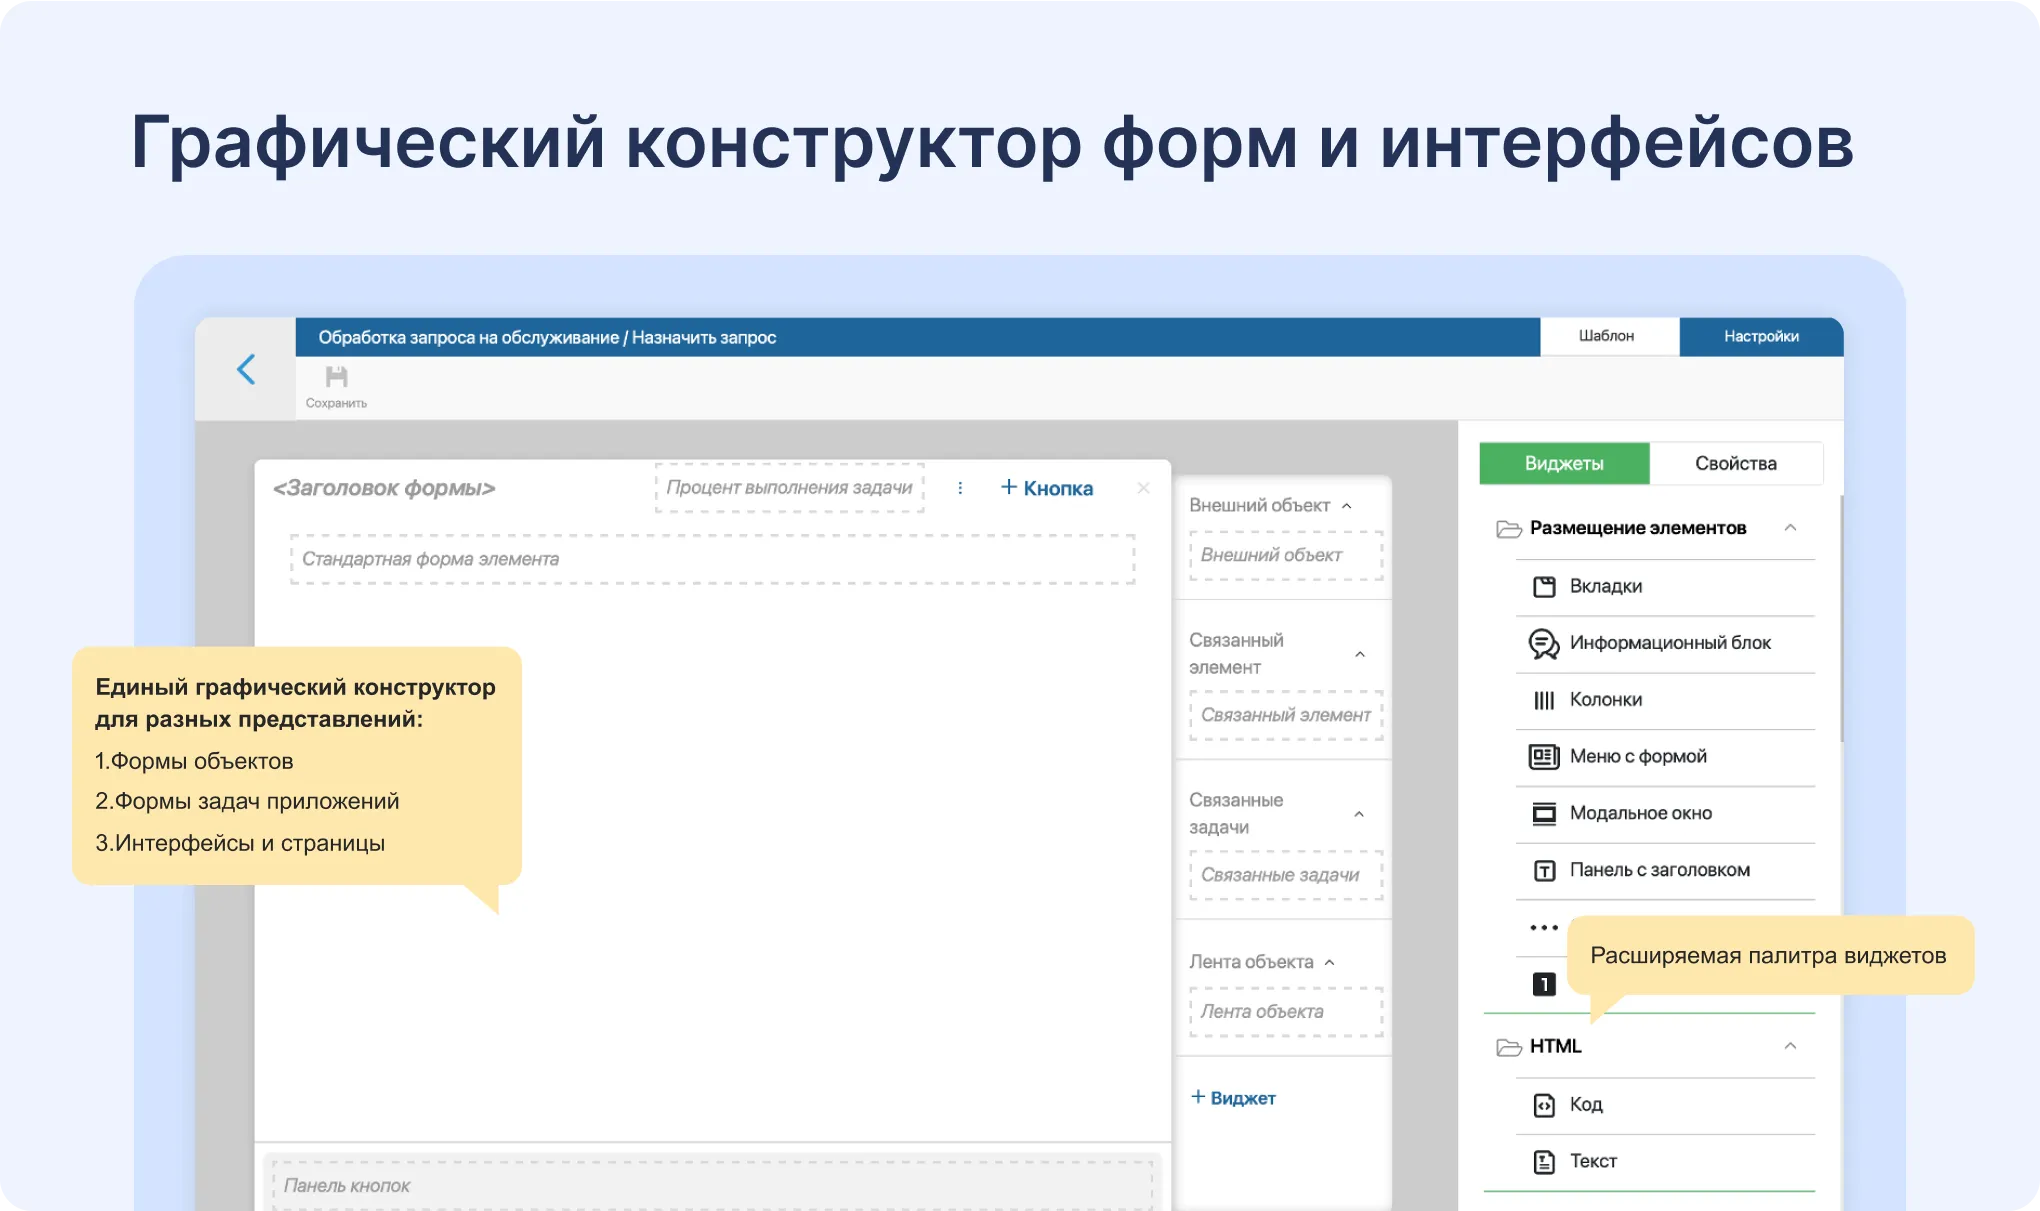Viewport: 2040px width, 1211px height.
Task: Click the numbered "1" widget icon
Action: [x=1543, y=984]
